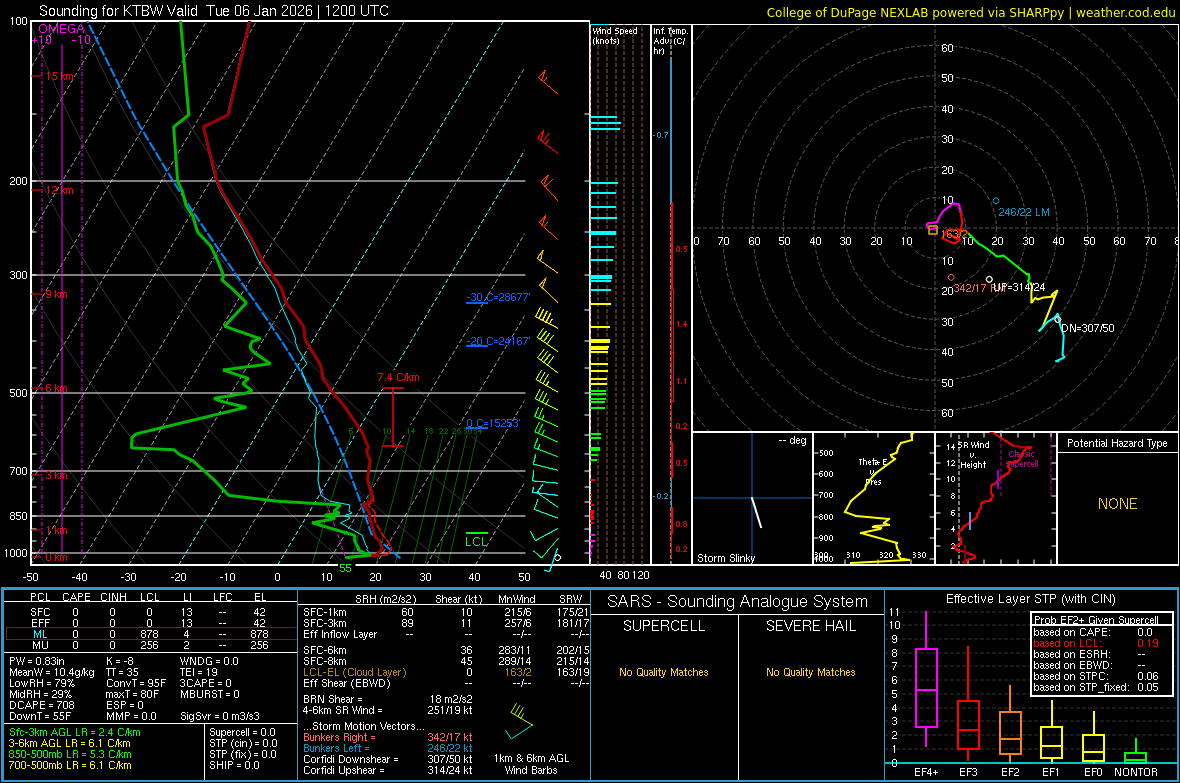Click the '9 km' height marker
Image resolution: width=1180 pixels, height=783 pixels.
(x=56, y=294)
